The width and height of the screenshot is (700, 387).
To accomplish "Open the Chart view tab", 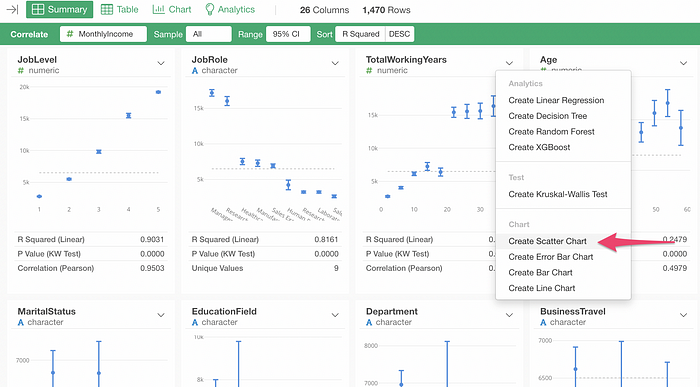I will (x=172, y=9).
